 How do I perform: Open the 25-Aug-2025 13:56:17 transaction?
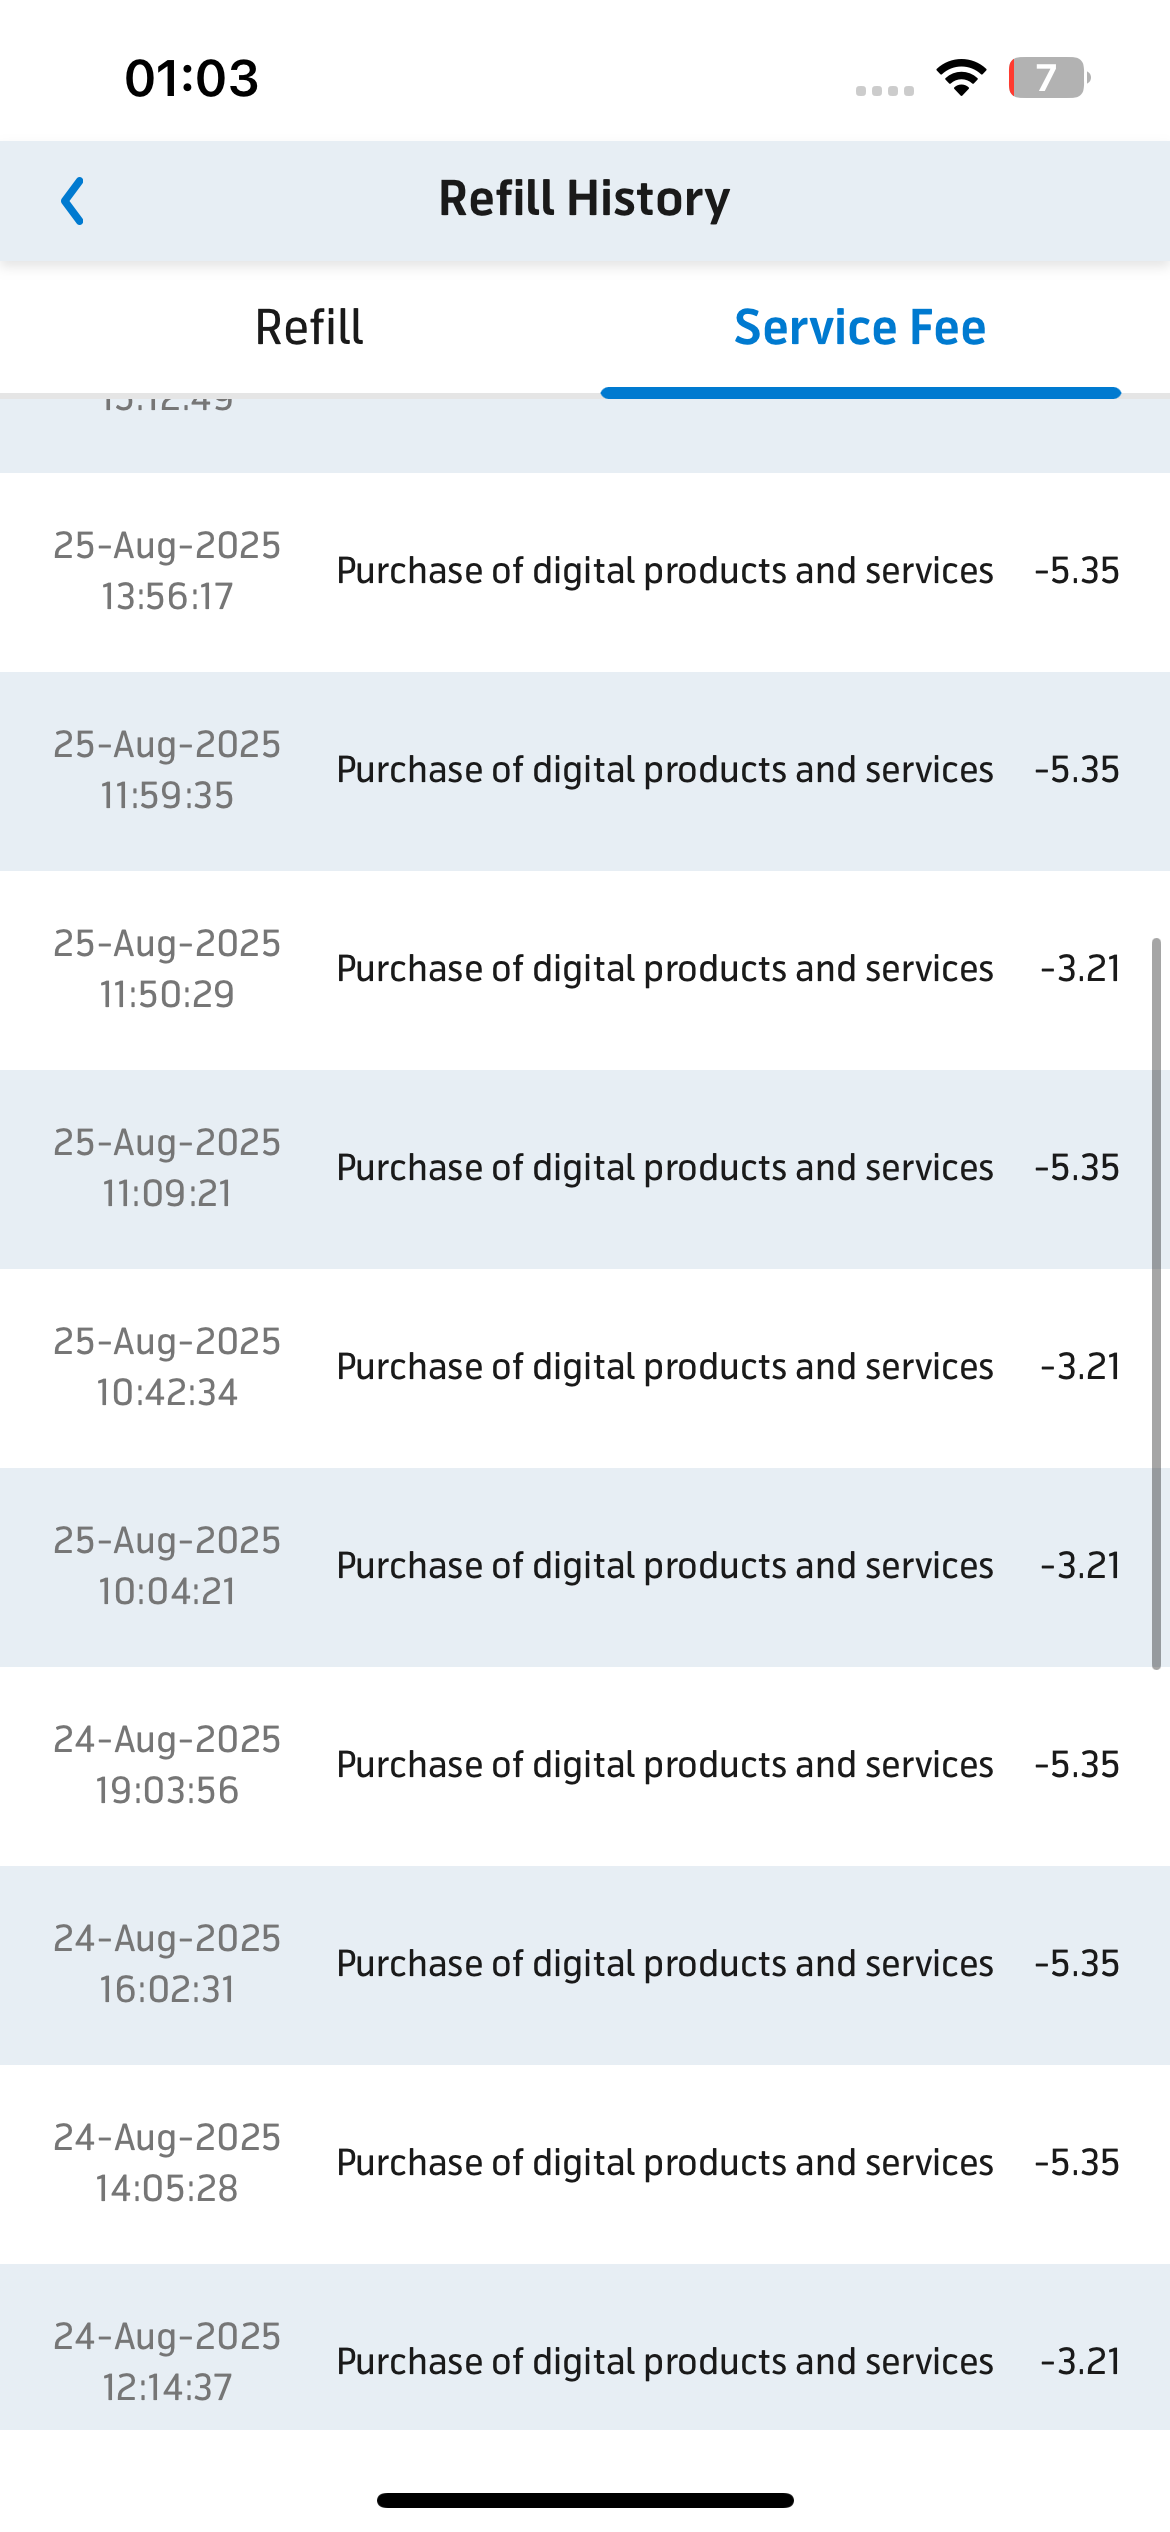pyautogui.click(x=585, y=572)
